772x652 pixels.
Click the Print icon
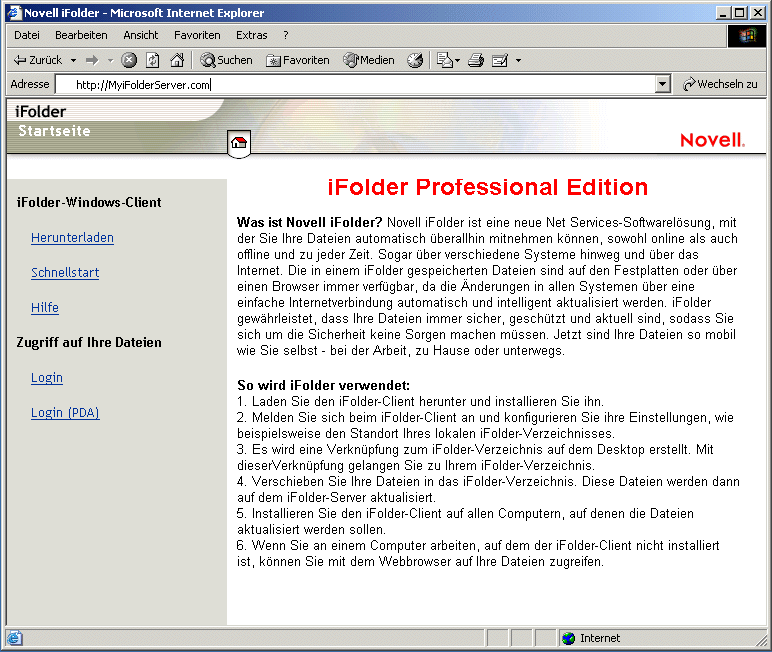tap(476, 60)
